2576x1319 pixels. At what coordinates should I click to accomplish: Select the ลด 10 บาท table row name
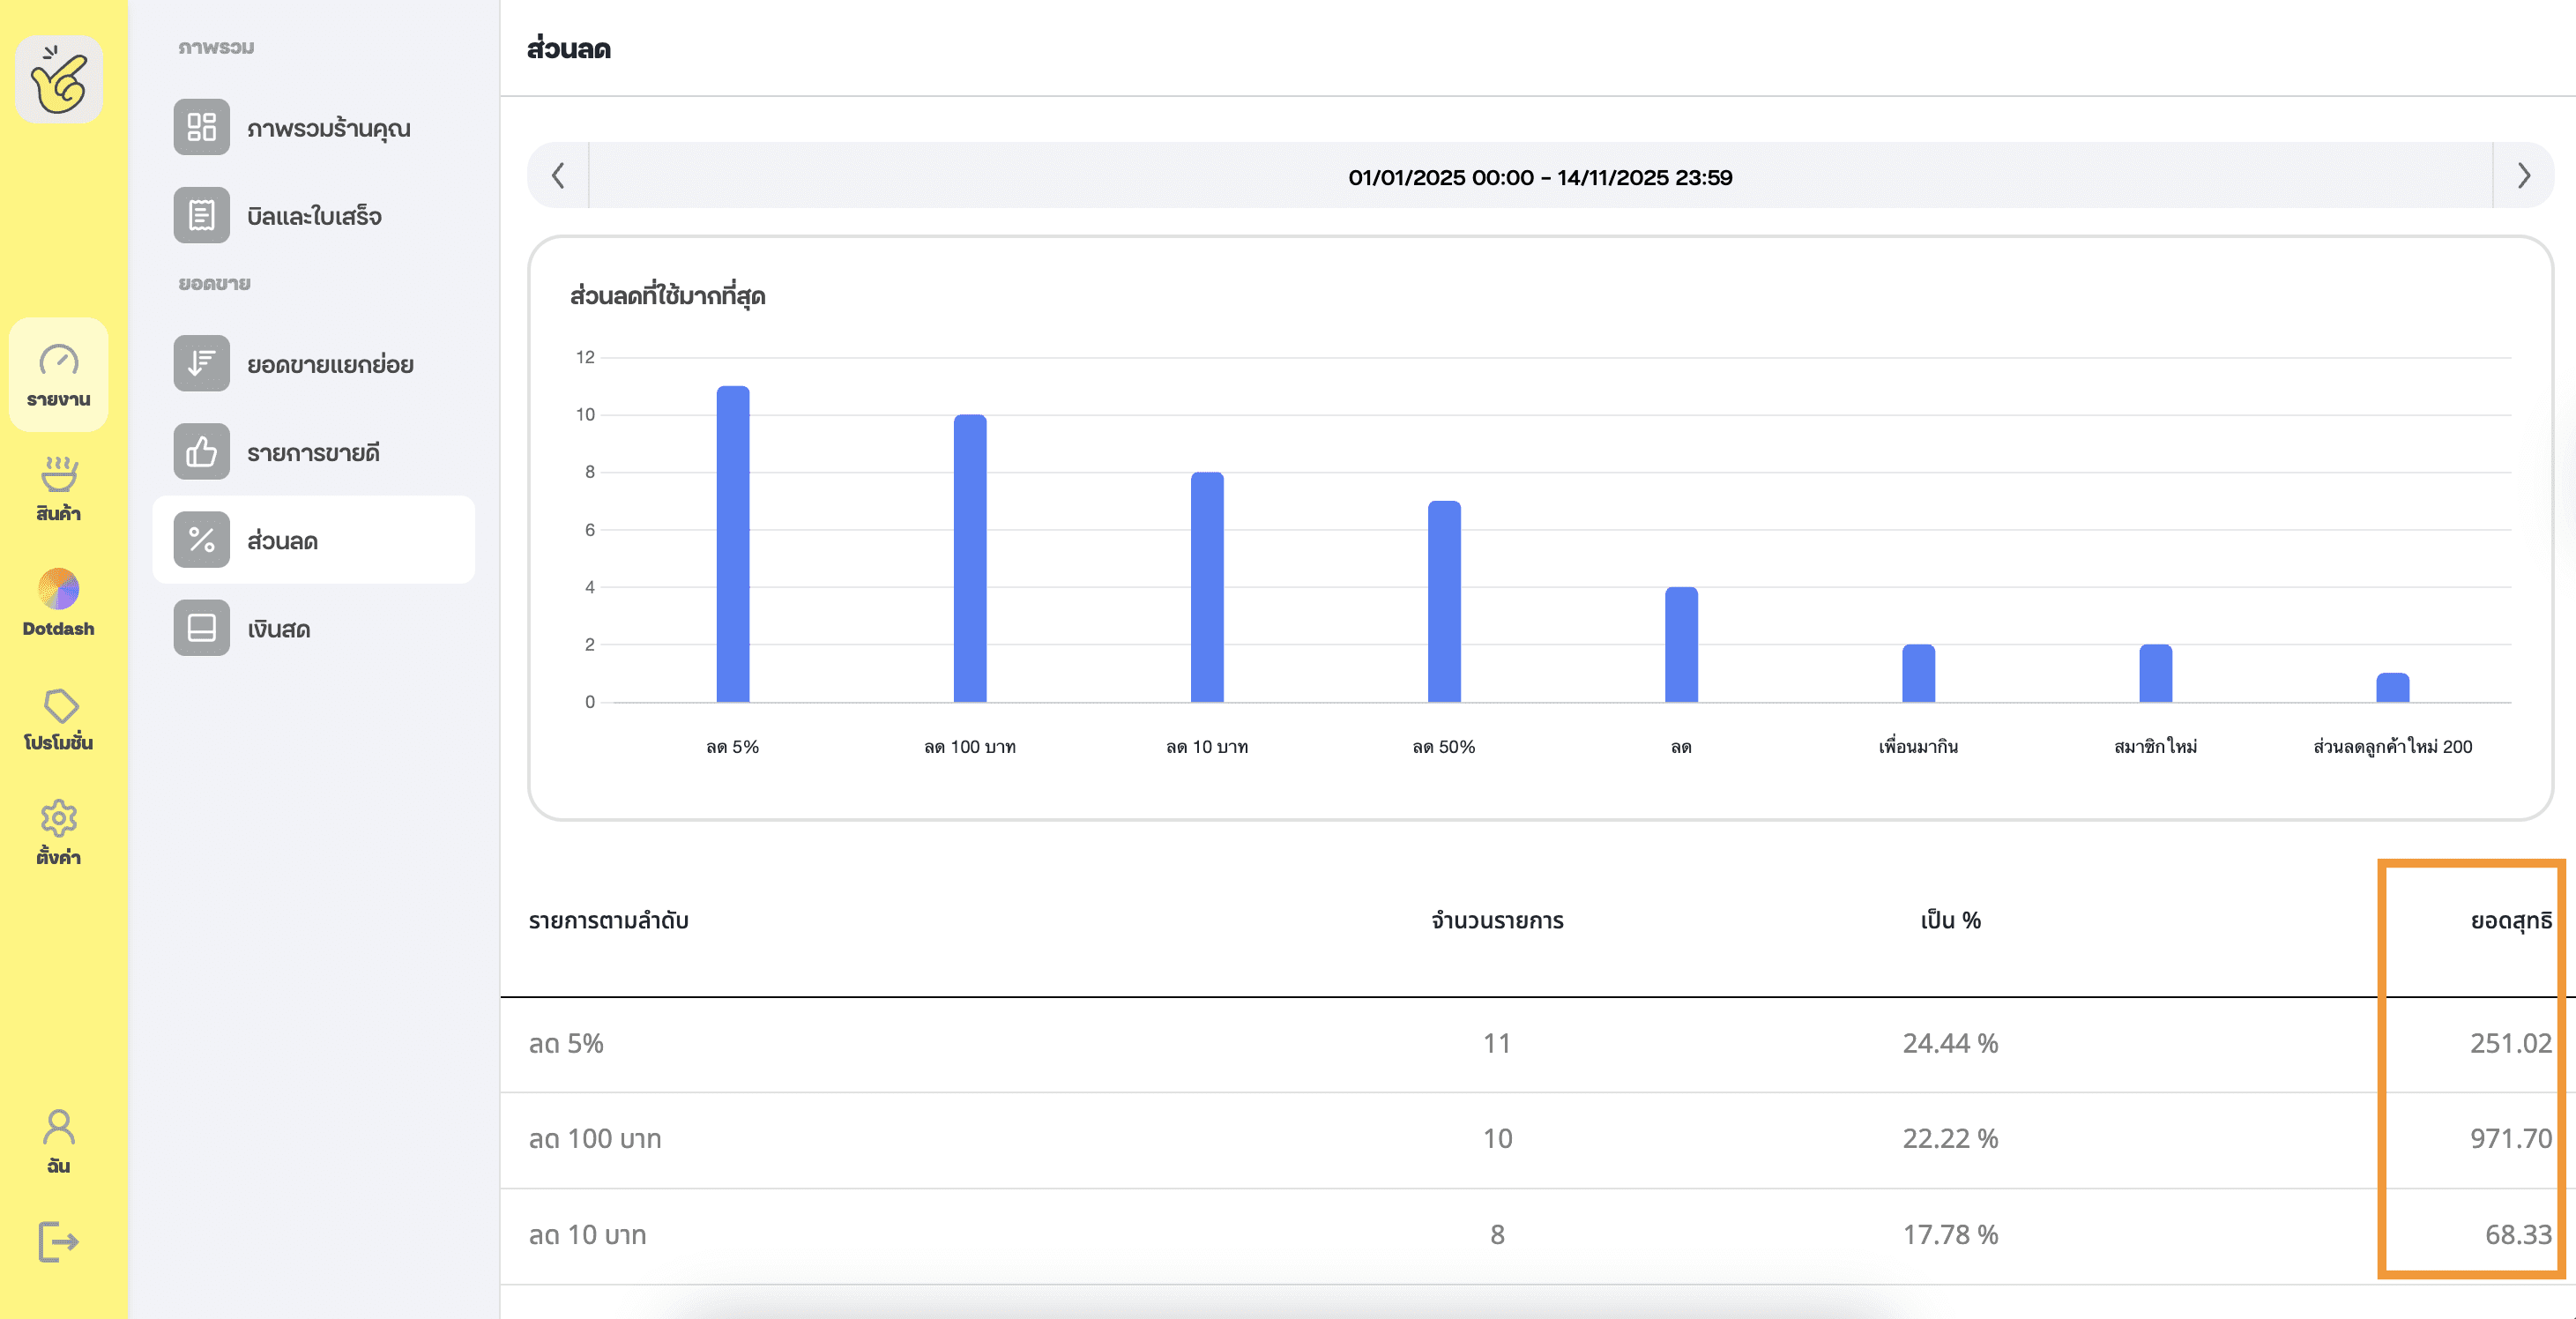(587, 1235)
